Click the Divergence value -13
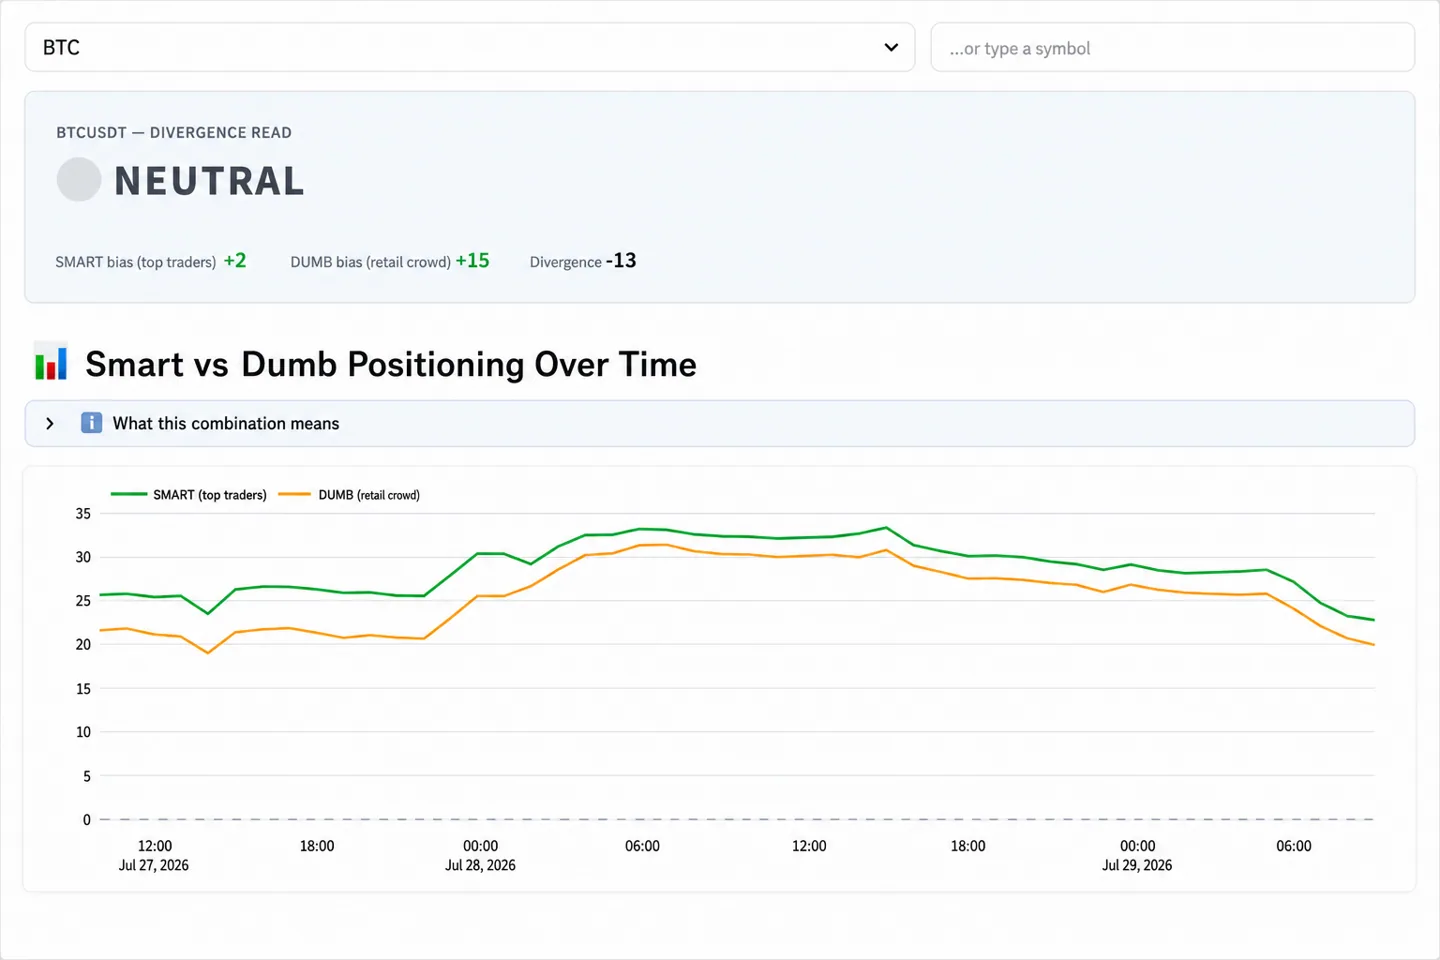1440x960 pixels. [621, 260]
